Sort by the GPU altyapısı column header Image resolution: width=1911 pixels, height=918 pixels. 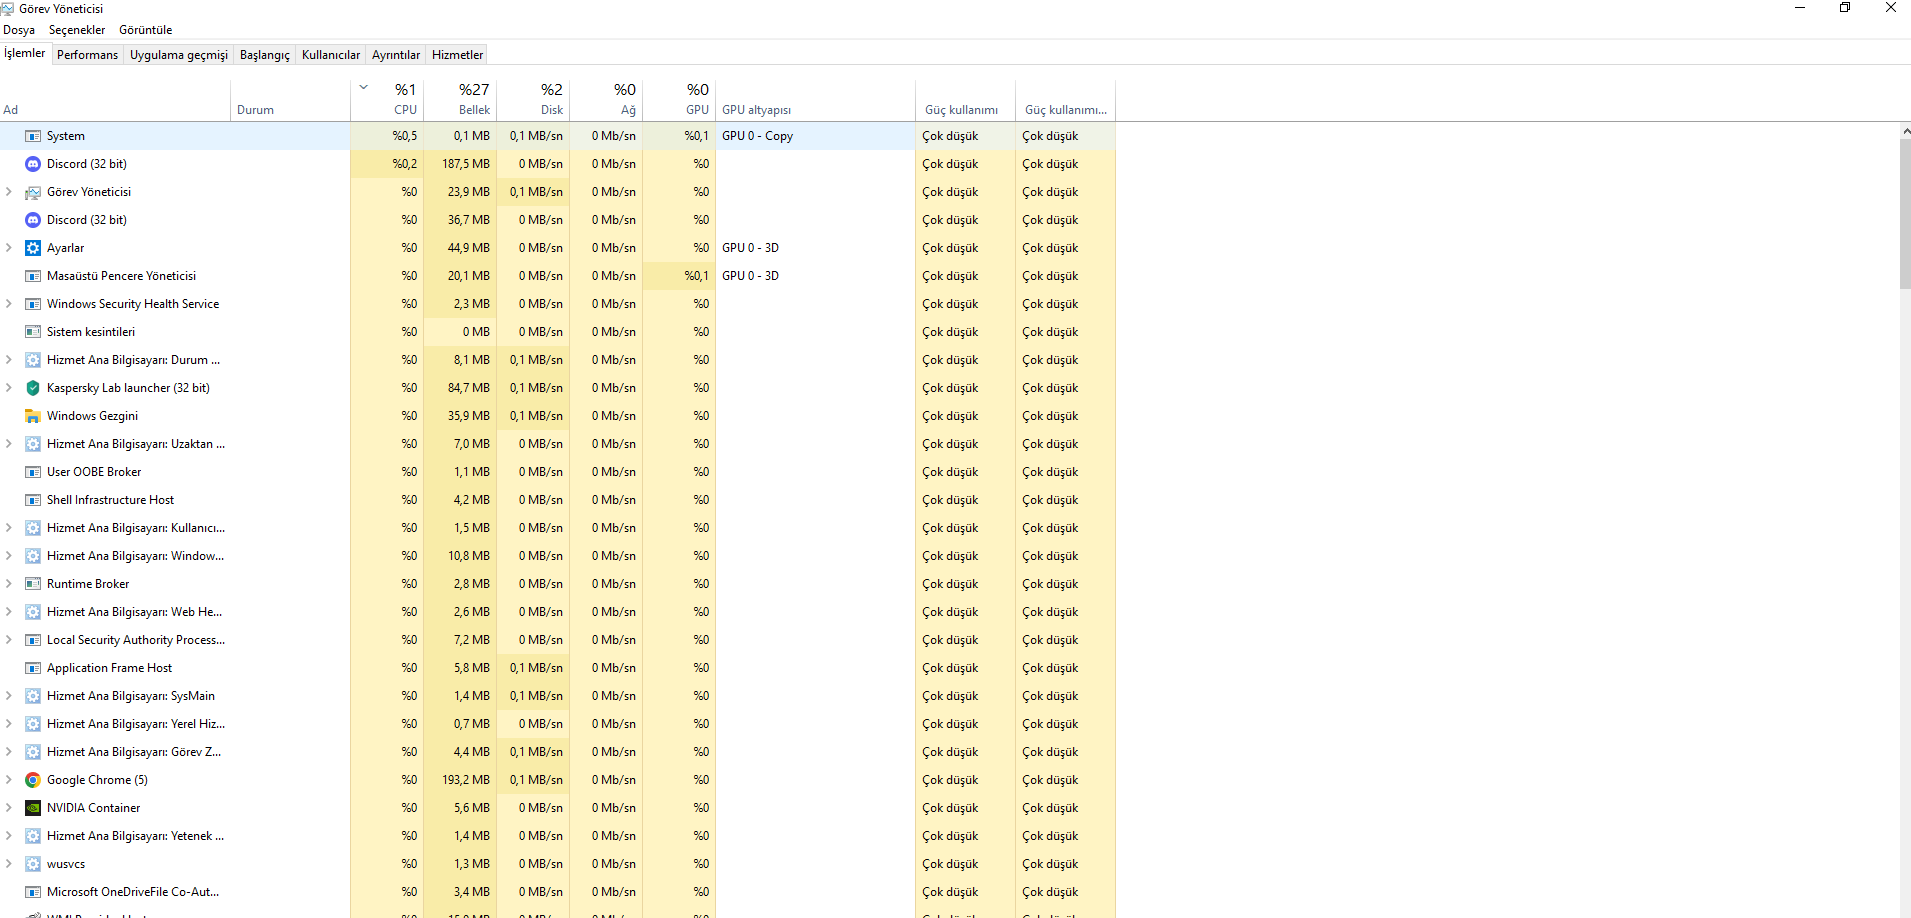(x=756, y=110)
